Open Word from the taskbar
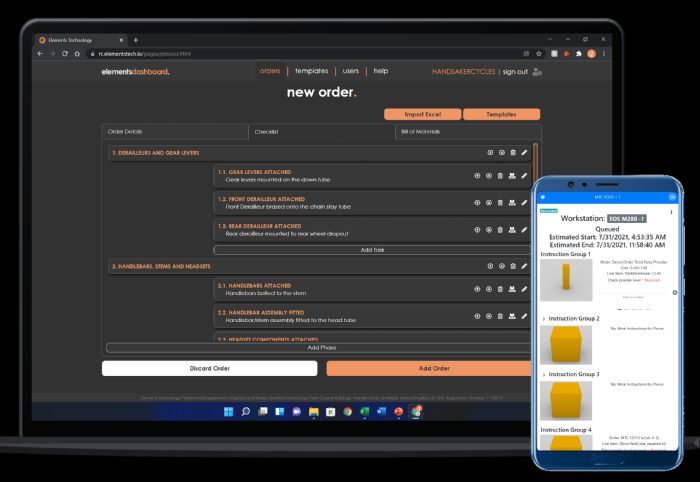Screen dimensions: 700x482 [381, 411]
